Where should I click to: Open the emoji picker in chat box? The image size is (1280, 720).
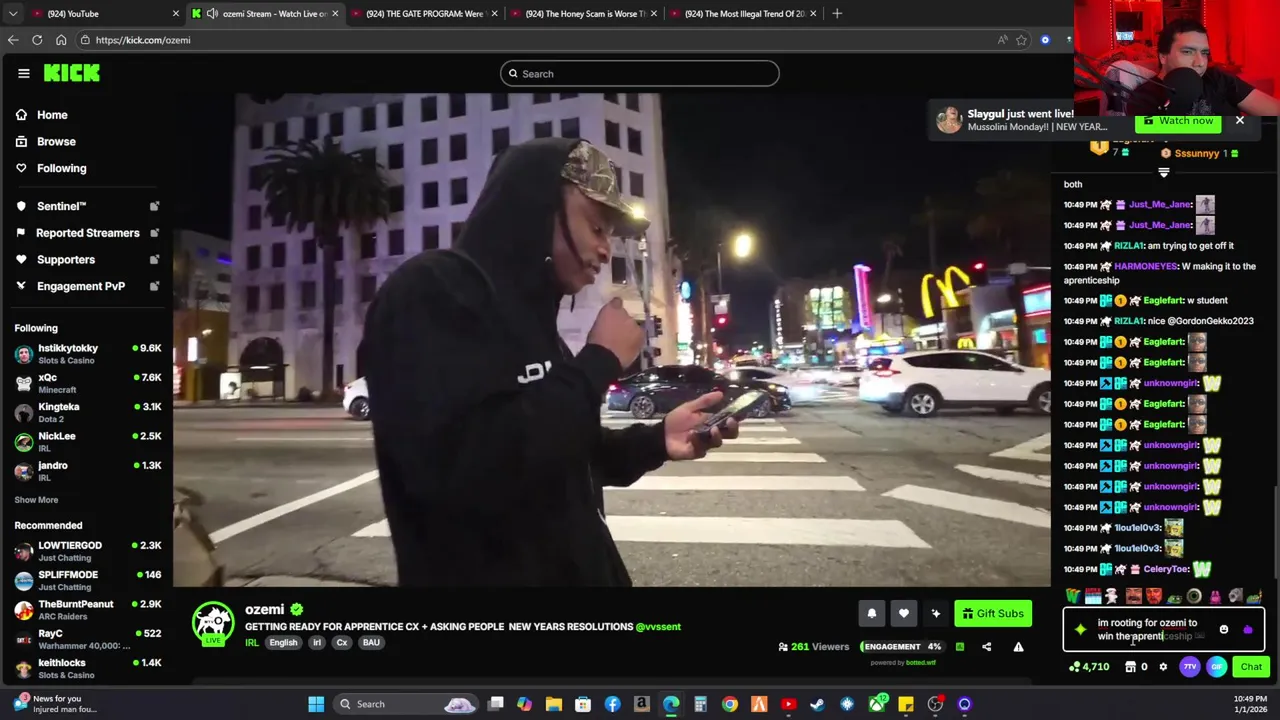(x=1223, y=630)
